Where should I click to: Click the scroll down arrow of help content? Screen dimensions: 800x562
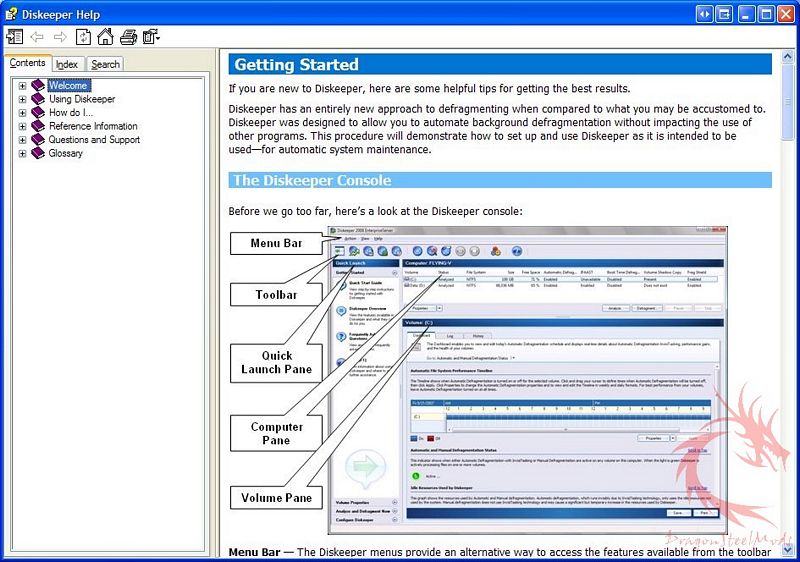pos(787,549)
